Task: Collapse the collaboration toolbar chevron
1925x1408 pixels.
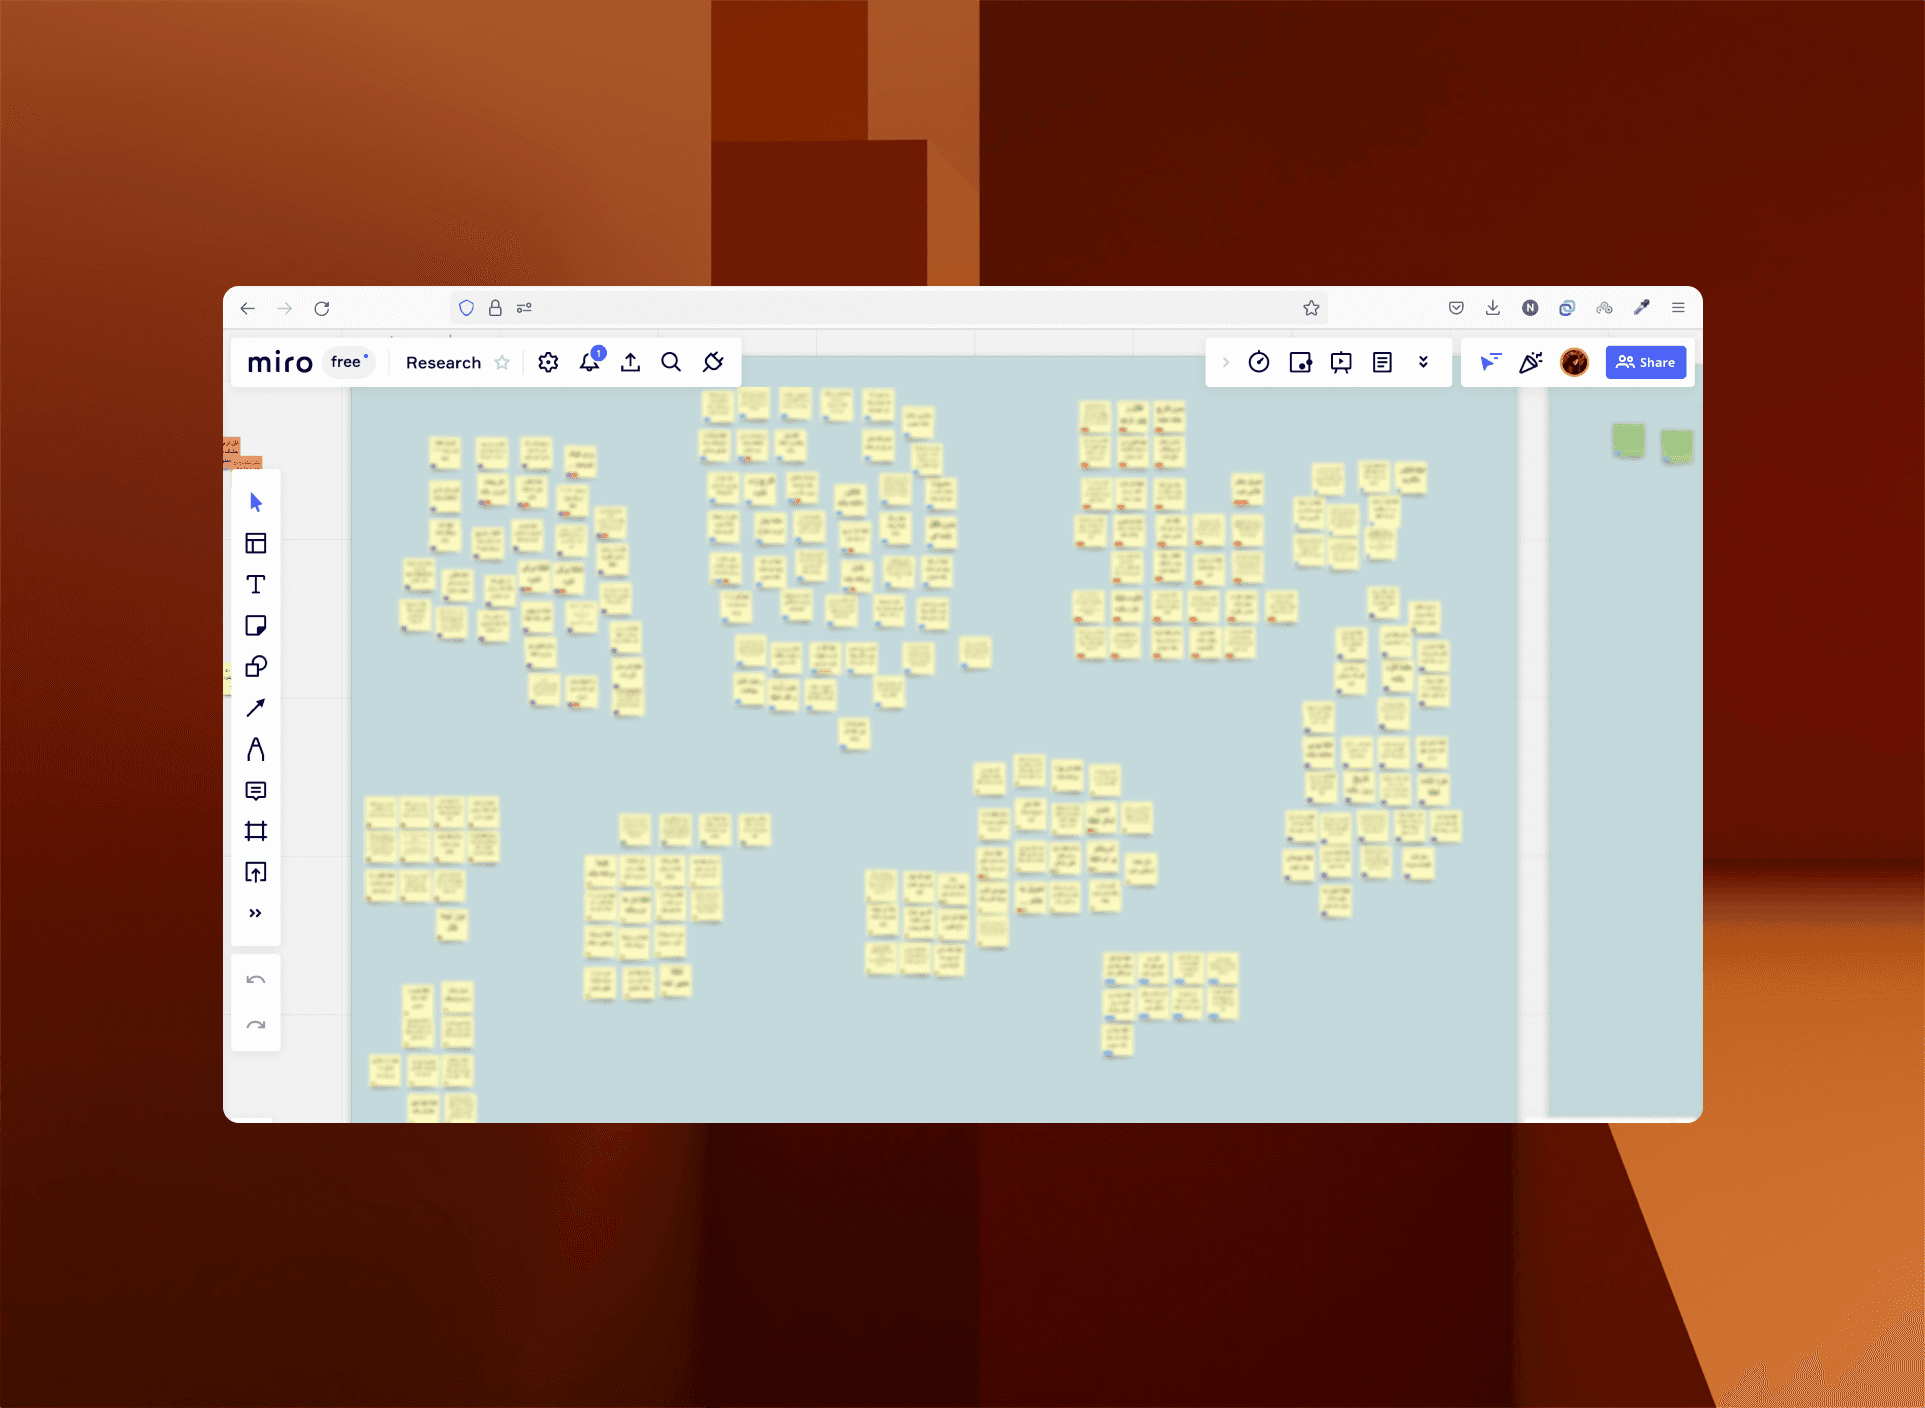Action: coord(1226,362)
